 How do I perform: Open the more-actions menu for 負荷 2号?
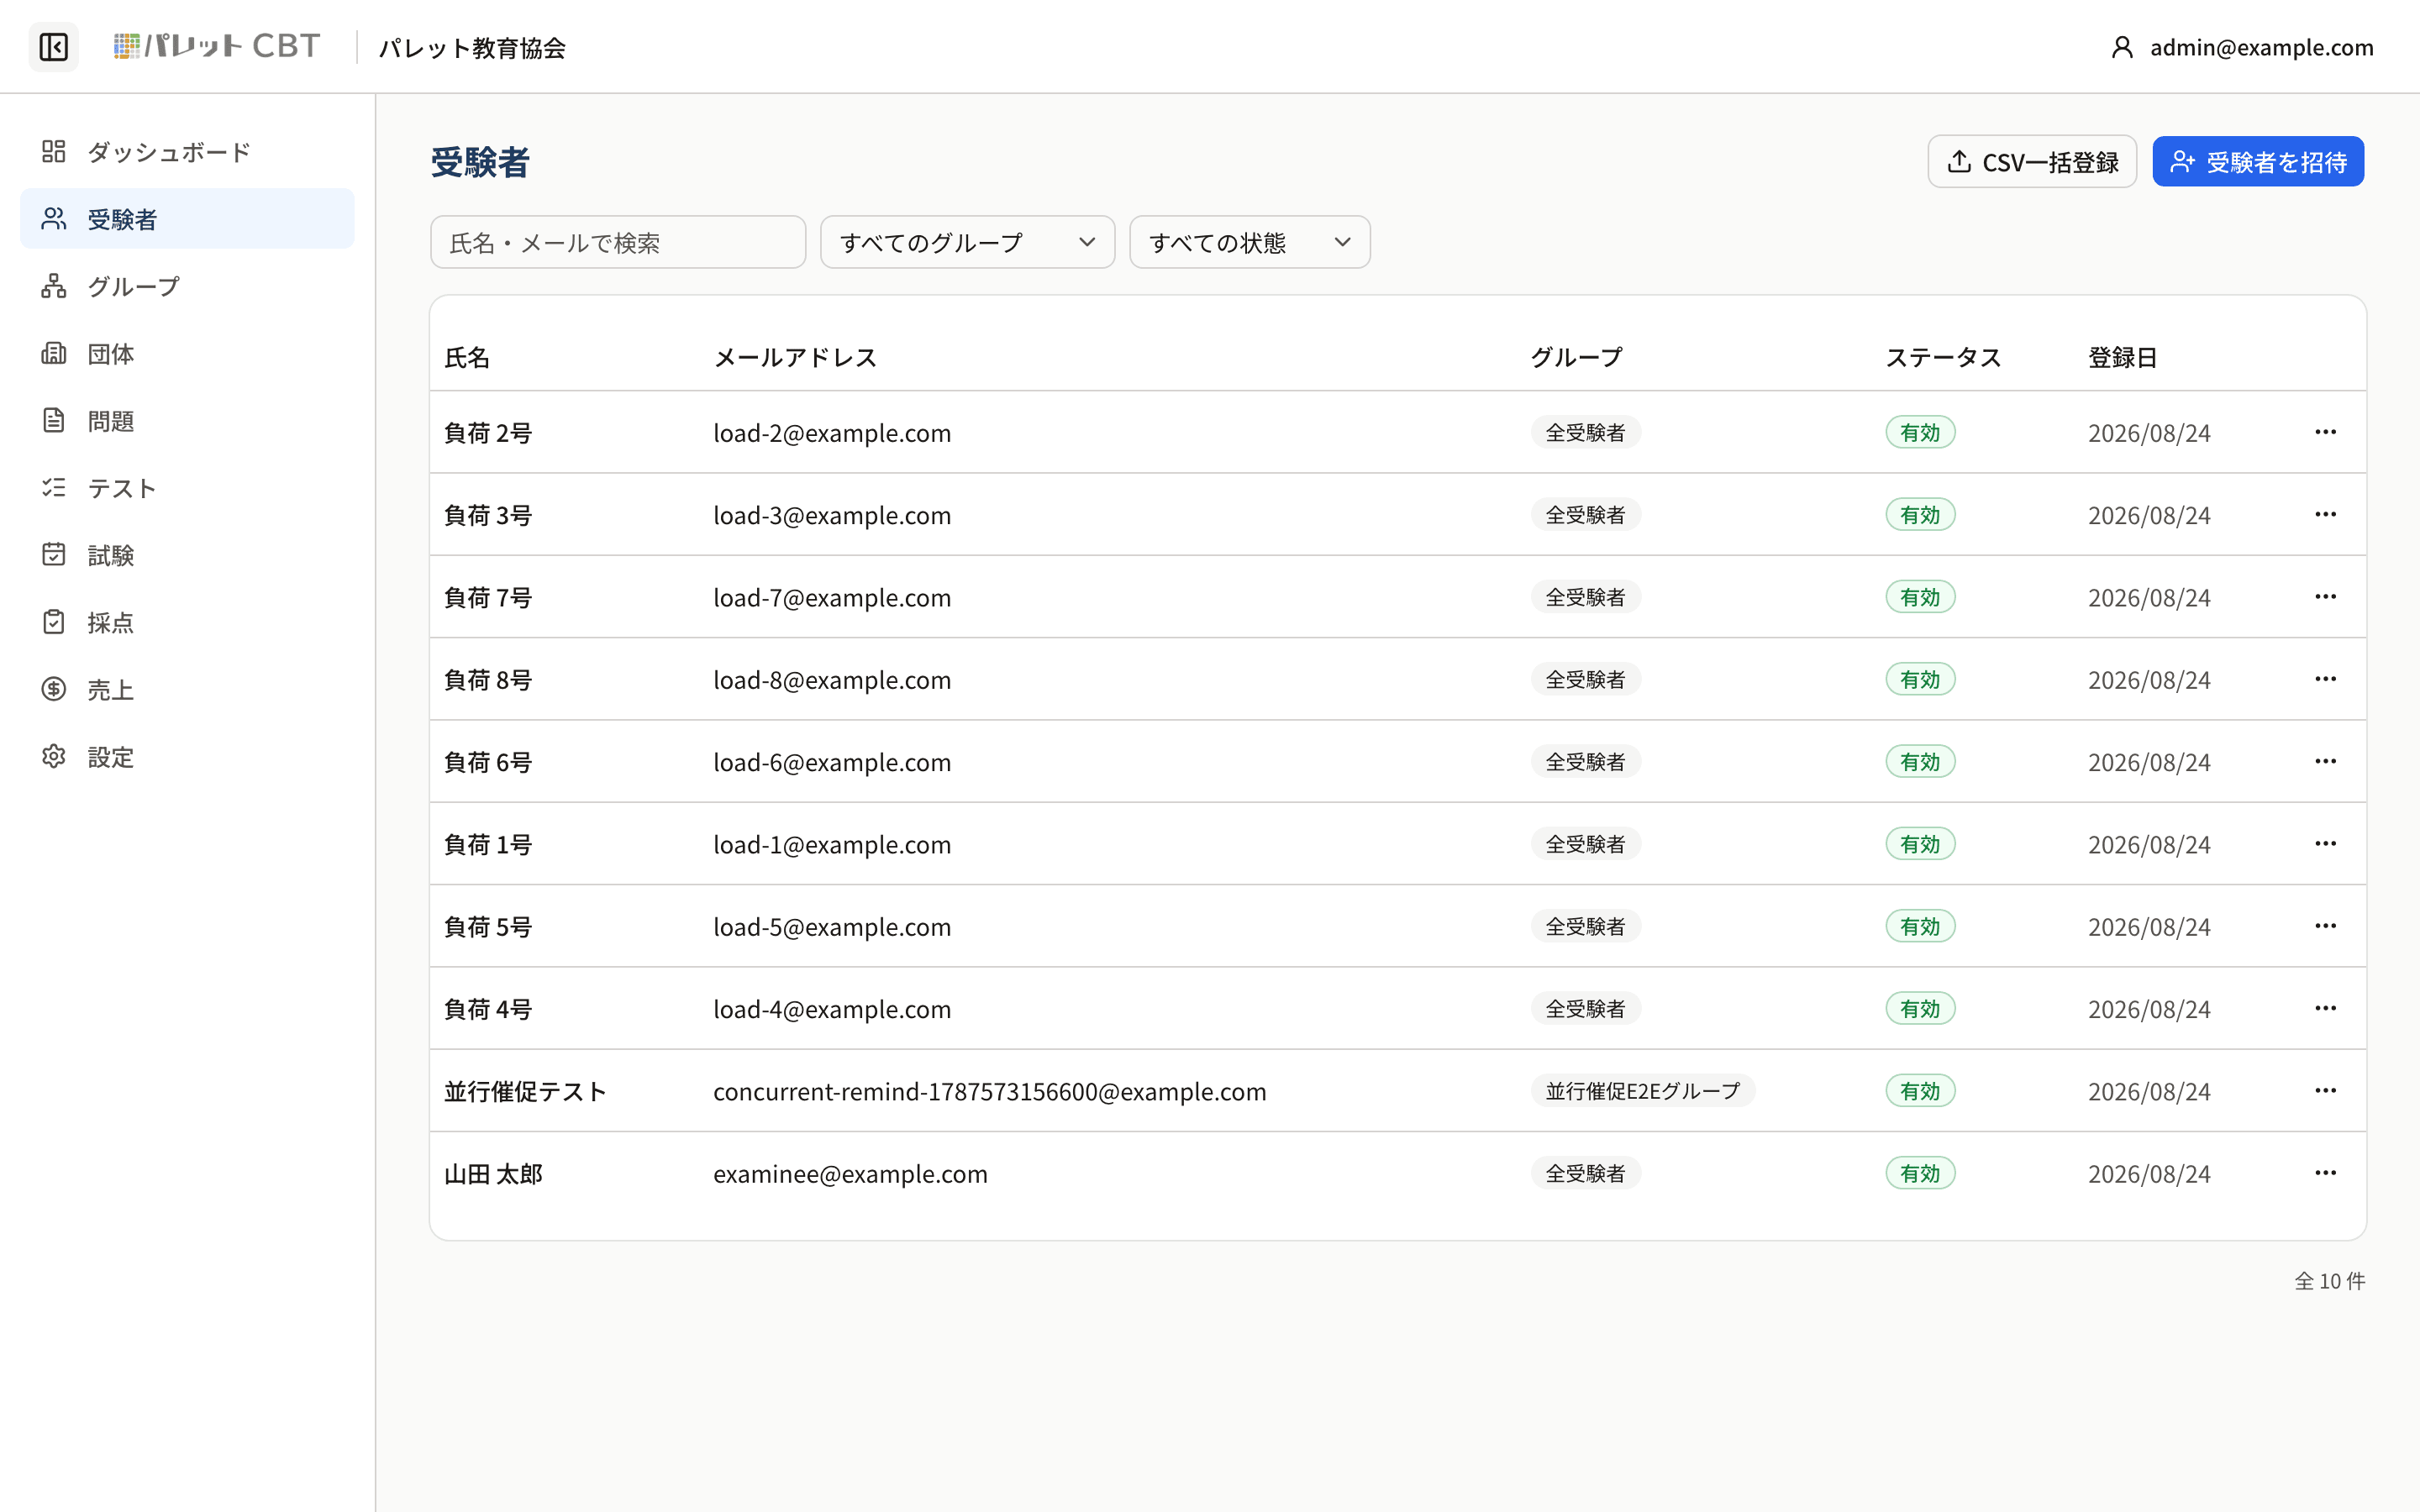coord(2325,432)
